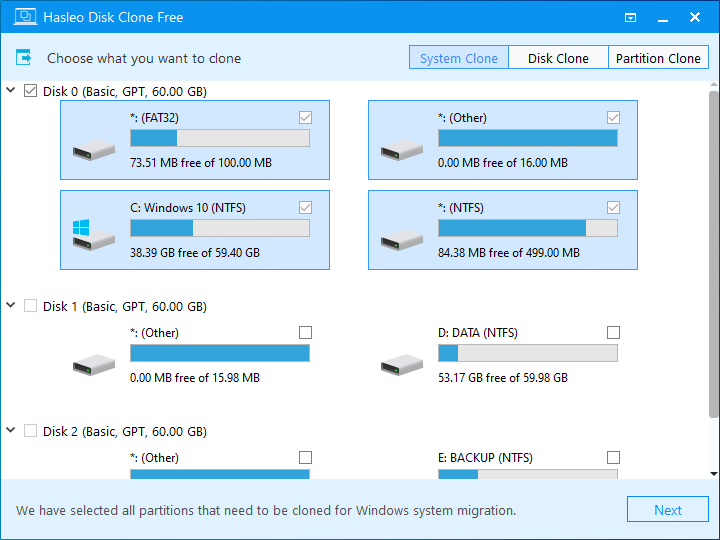Check the E: BACKUP partition checkbox
The image size is (720, 540).
click(x=613, y=457)
